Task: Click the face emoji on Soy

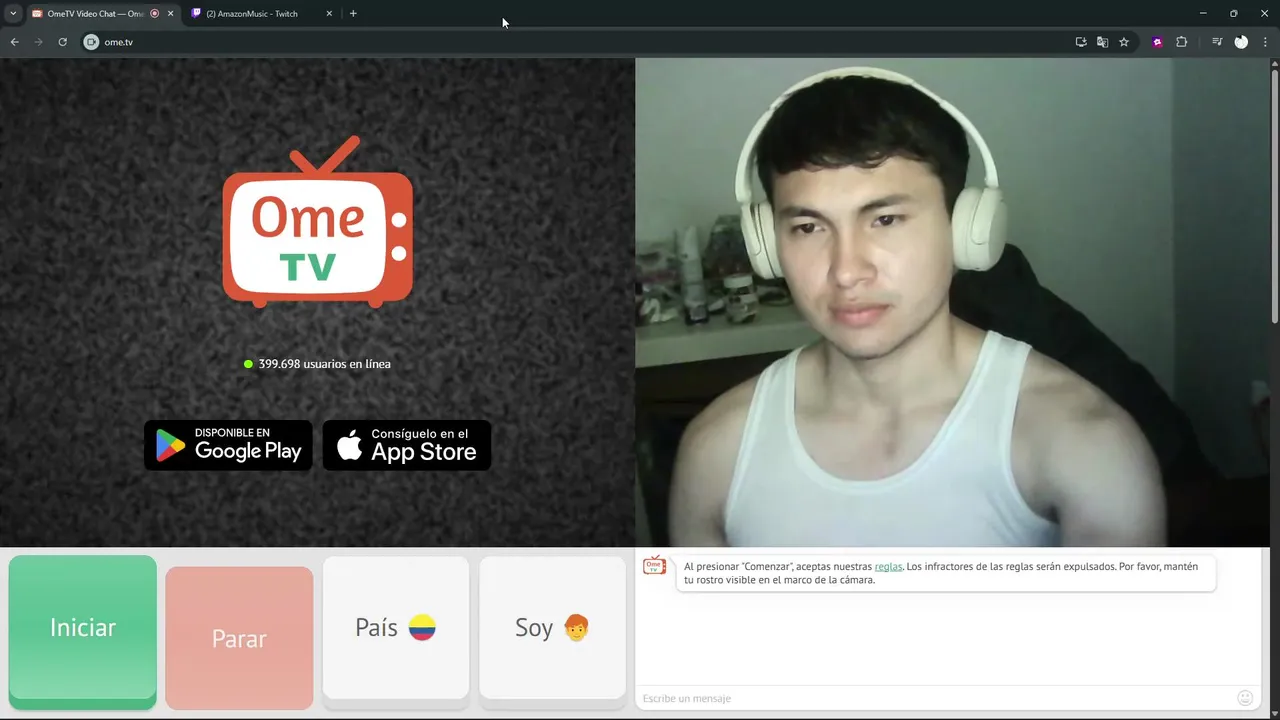Action: [x=576, y=628]
